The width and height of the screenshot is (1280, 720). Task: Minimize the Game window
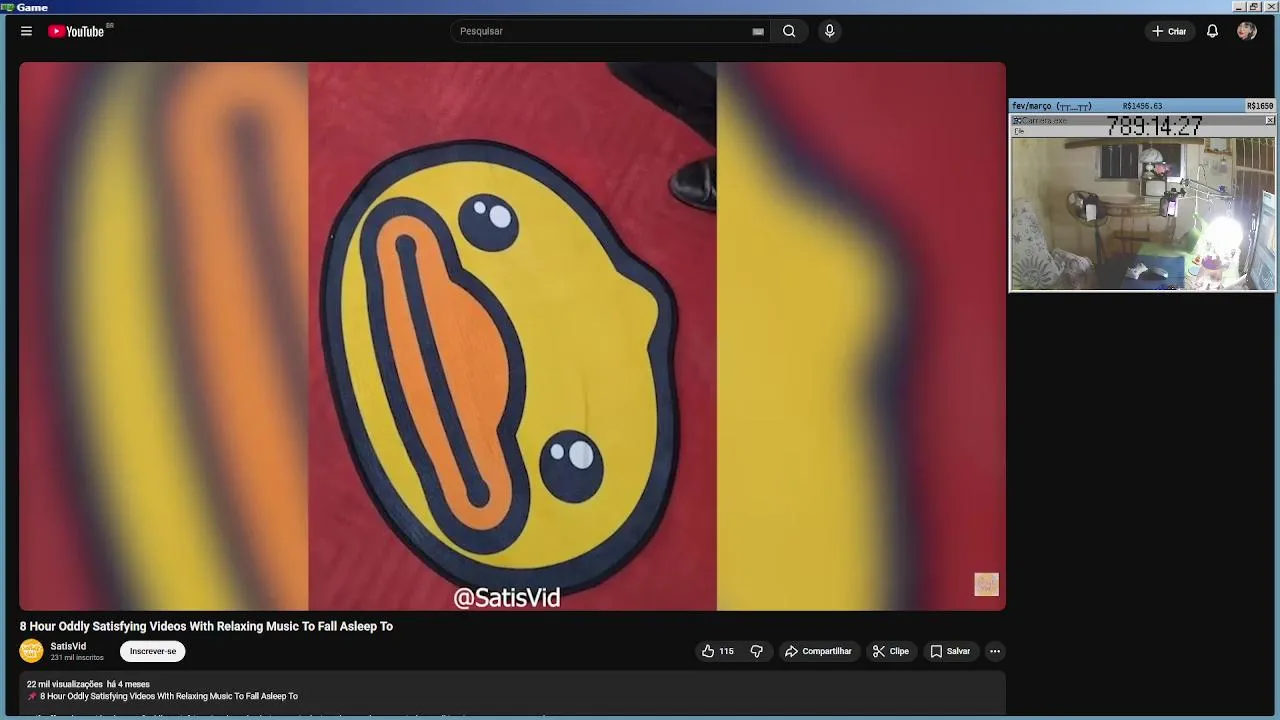click(1239, 7)
